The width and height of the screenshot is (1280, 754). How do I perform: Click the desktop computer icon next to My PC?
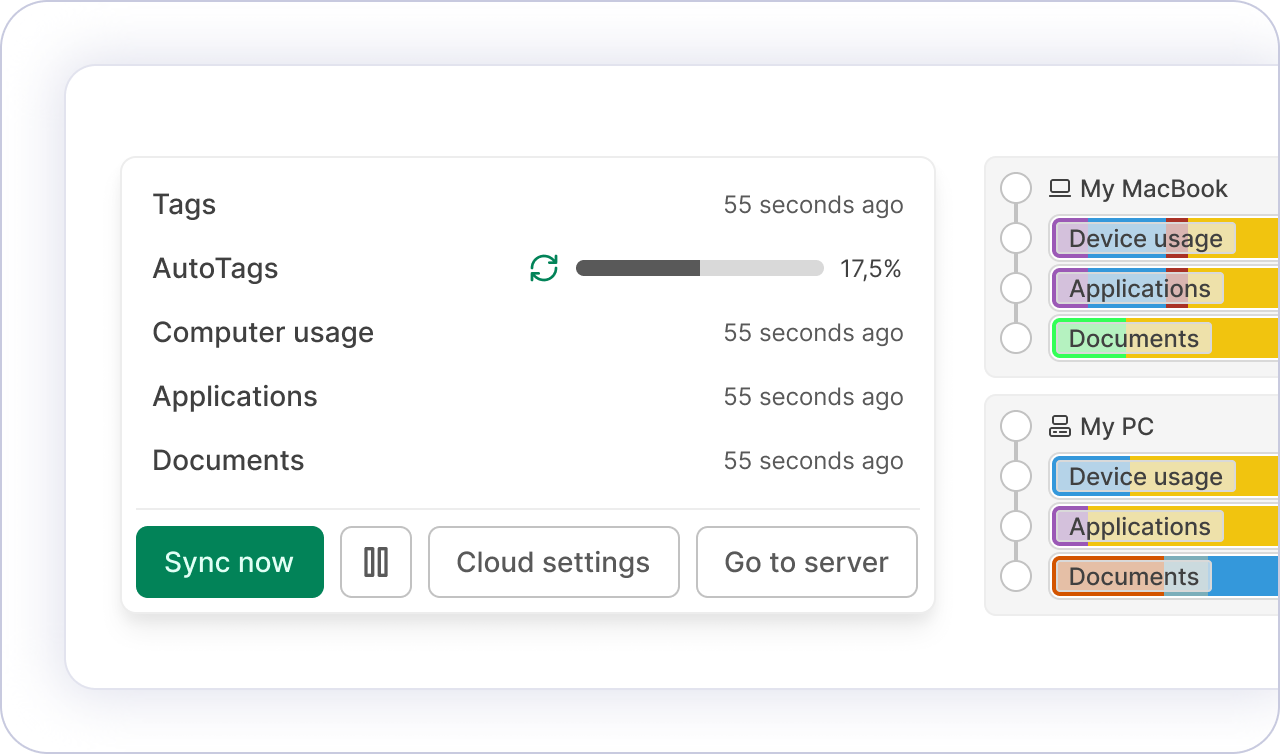(x=1060, y=427)
